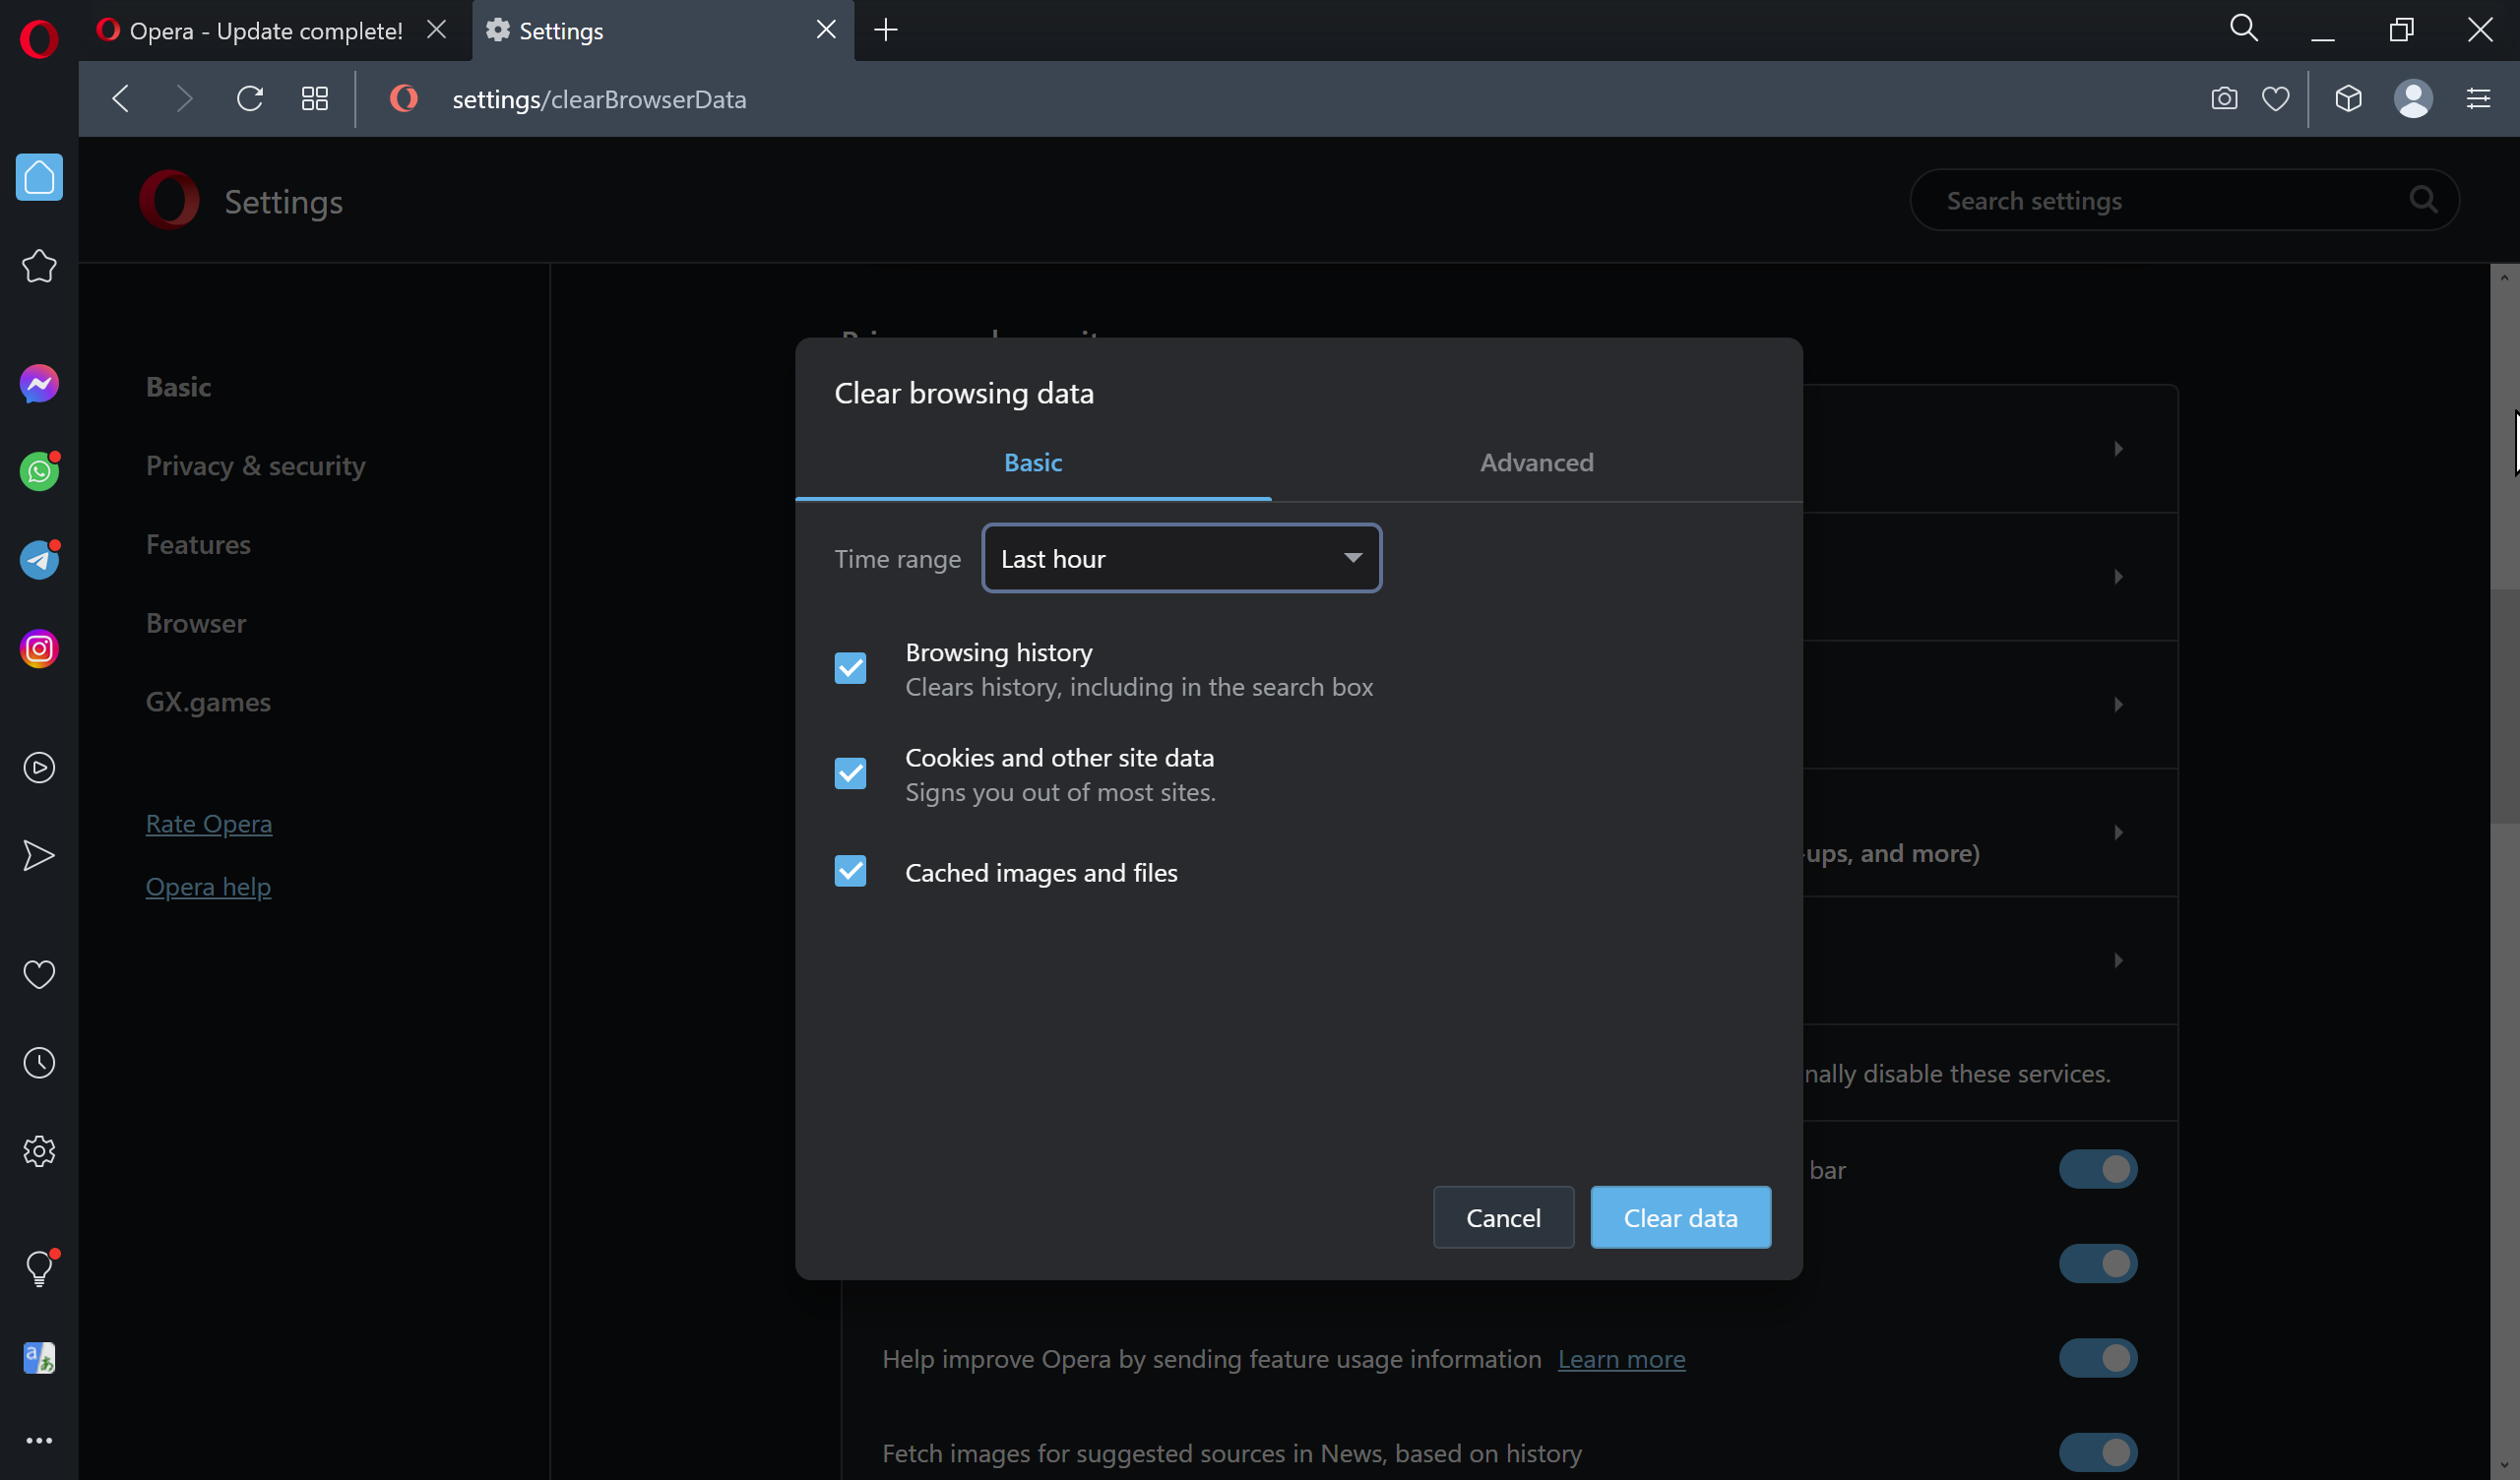Toggle fetch images for News switch
Viewport: 2520px width, 1480px height.
coord(2098,1452)
